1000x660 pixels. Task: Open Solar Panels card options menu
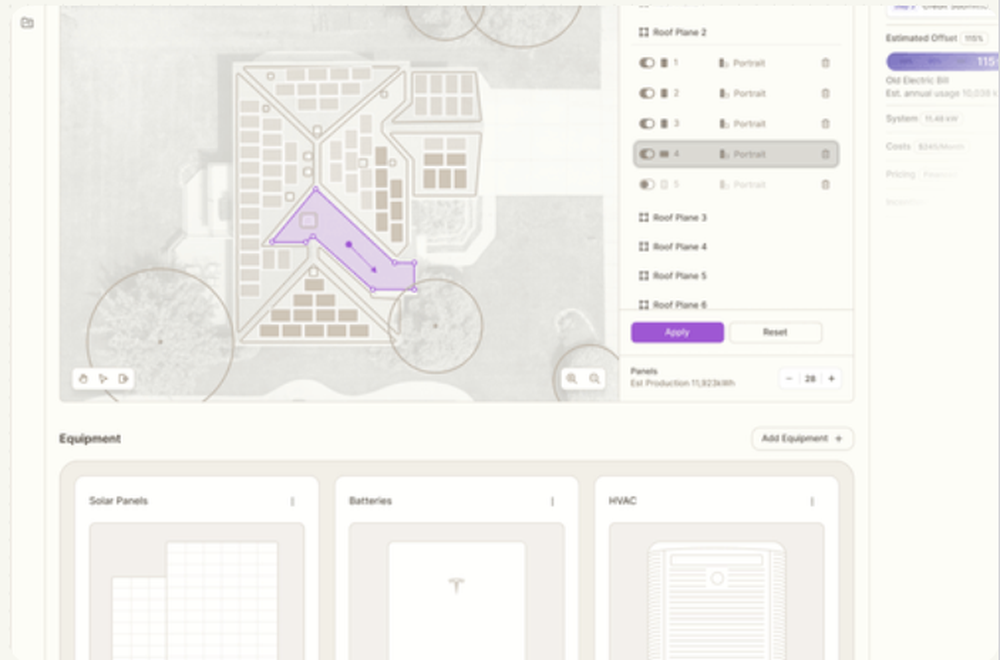click(292, 501)
